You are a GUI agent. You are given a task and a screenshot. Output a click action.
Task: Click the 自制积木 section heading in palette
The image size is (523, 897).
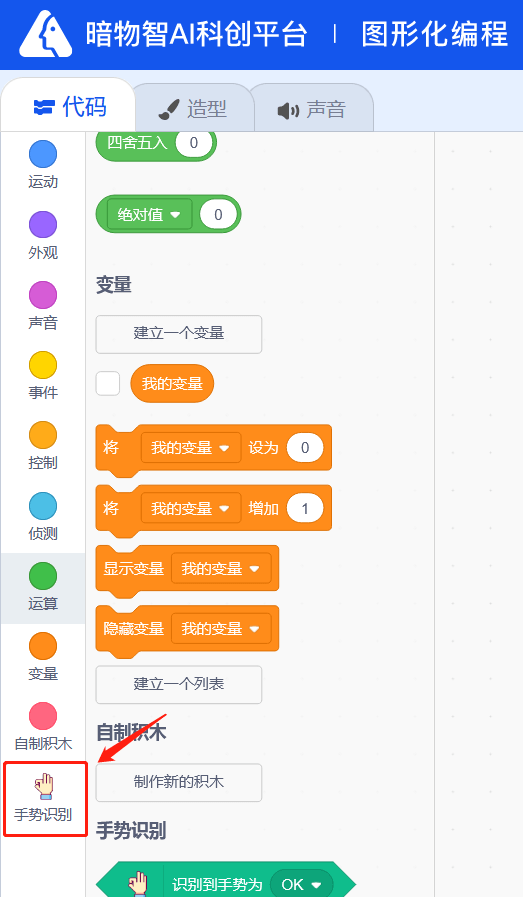[131, 732]
